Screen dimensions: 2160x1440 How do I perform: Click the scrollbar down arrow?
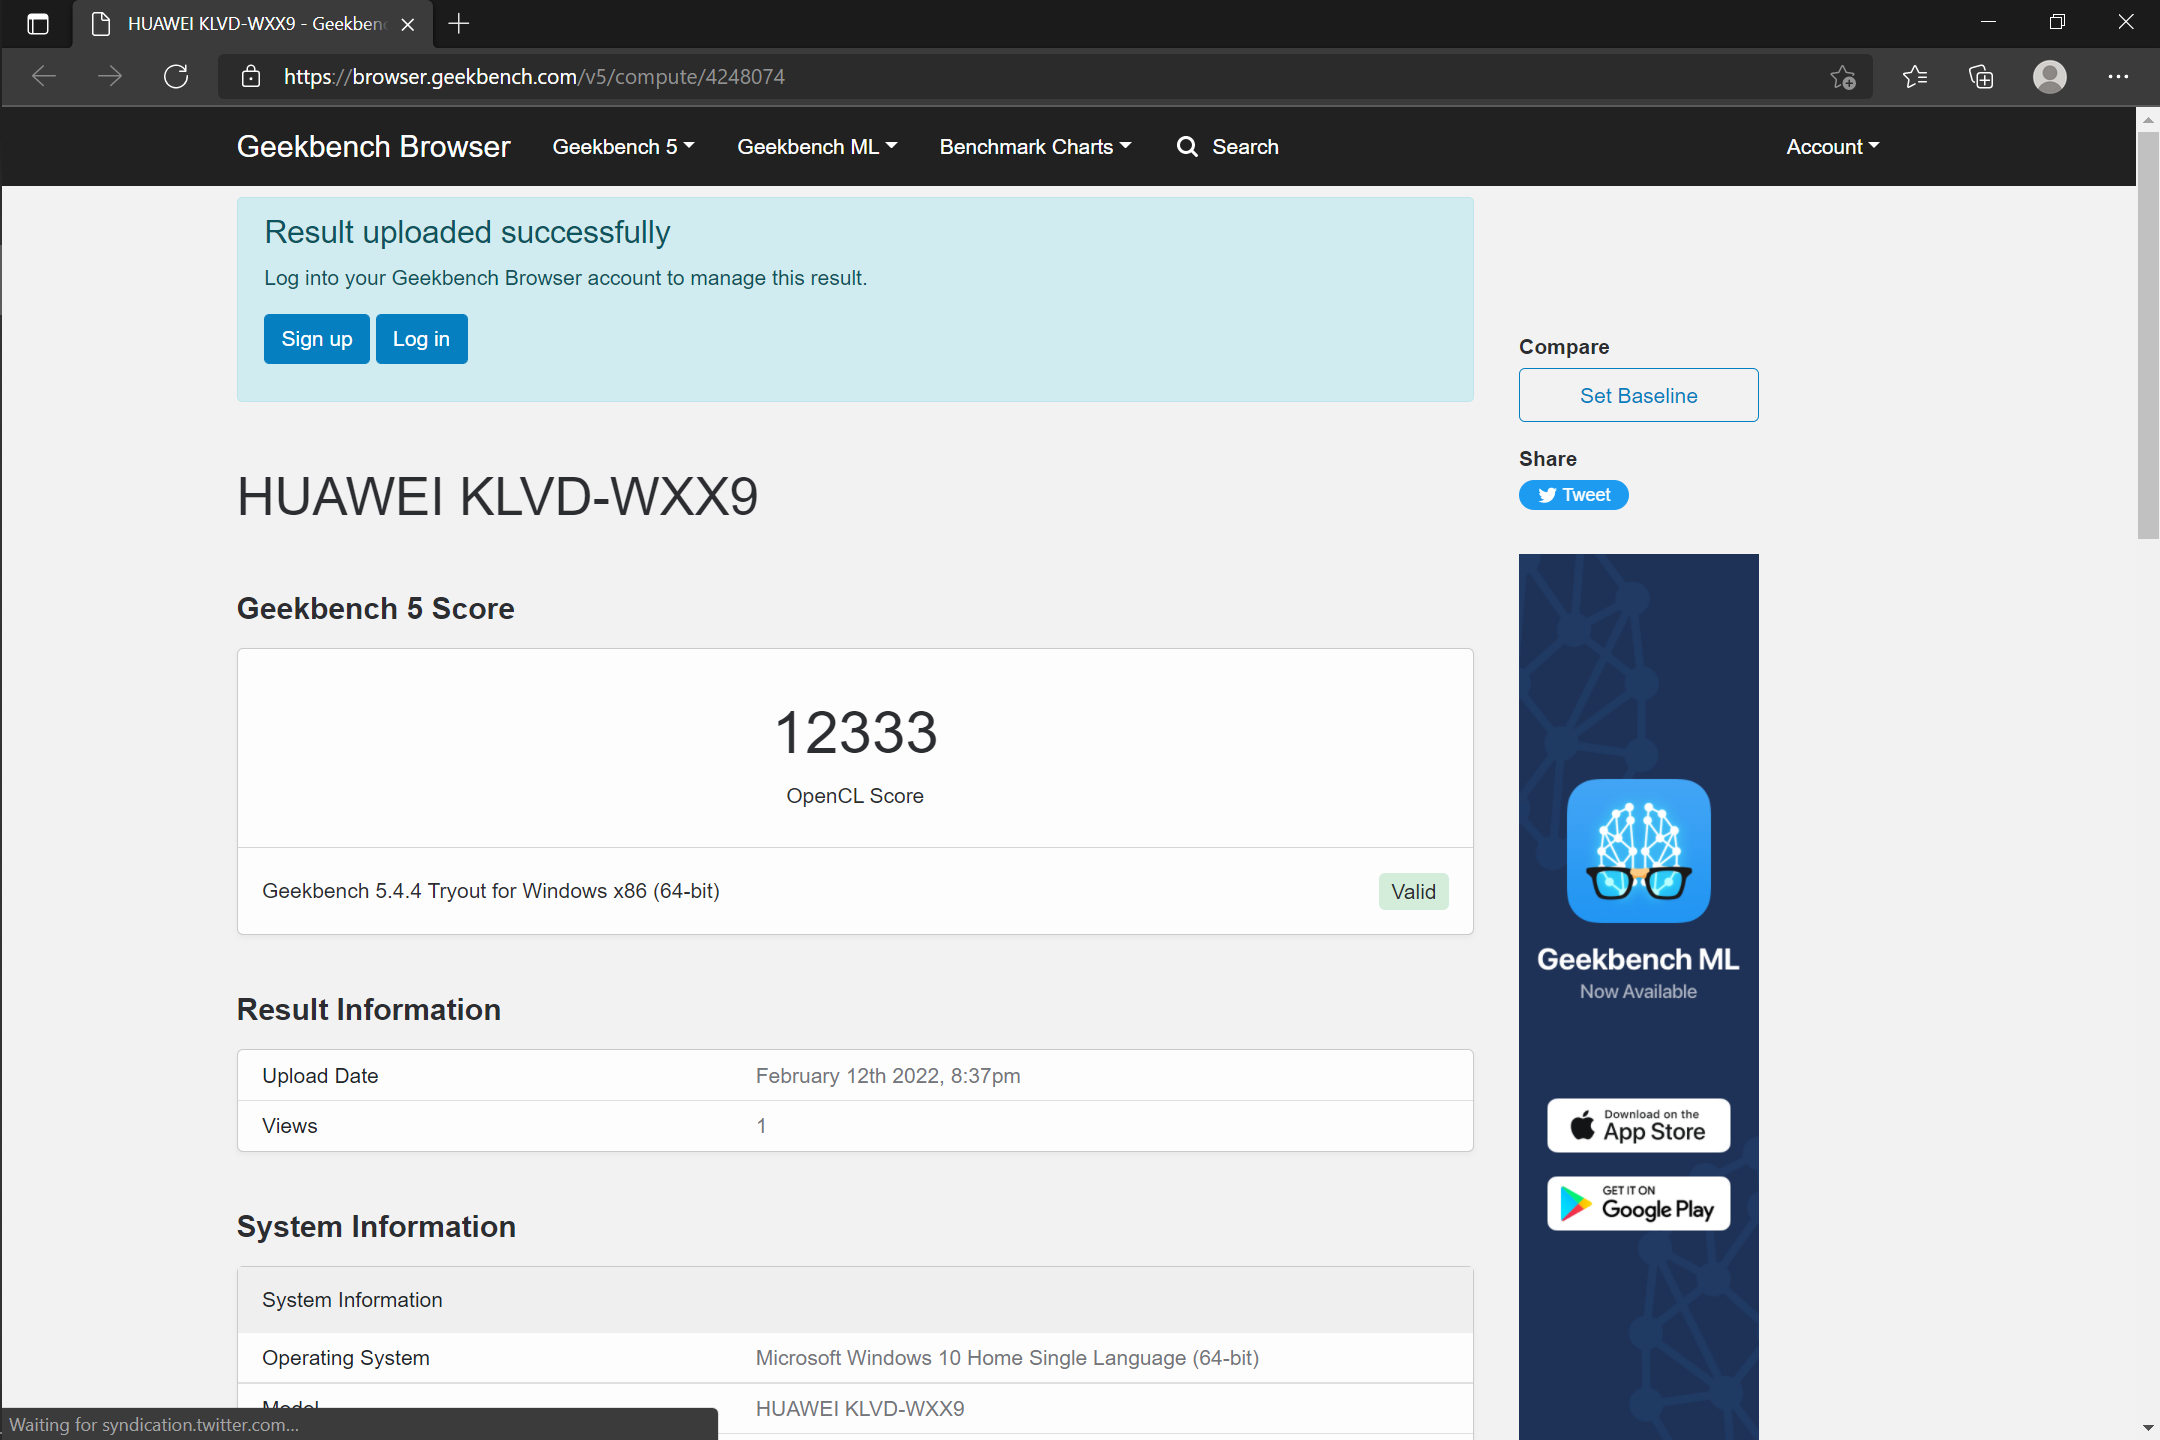(x=2148, y=1427)
